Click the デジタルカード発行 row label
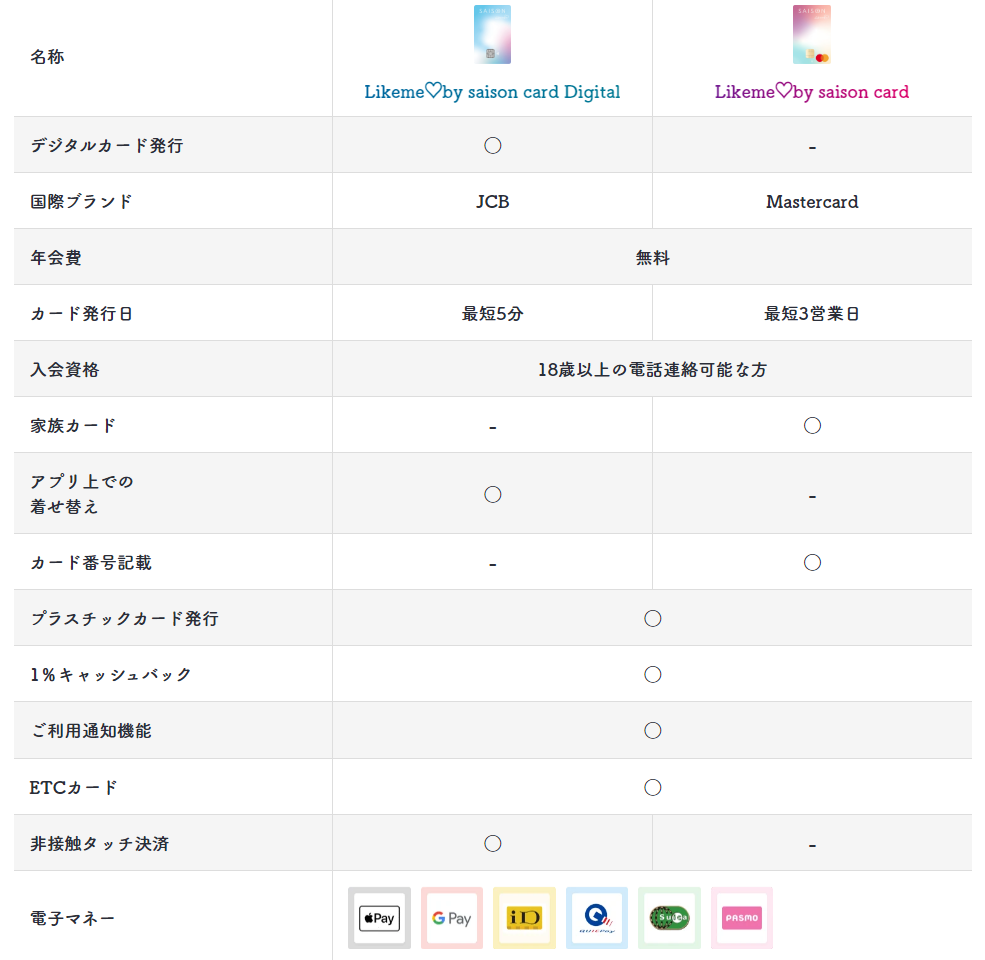 click(107, 146)
